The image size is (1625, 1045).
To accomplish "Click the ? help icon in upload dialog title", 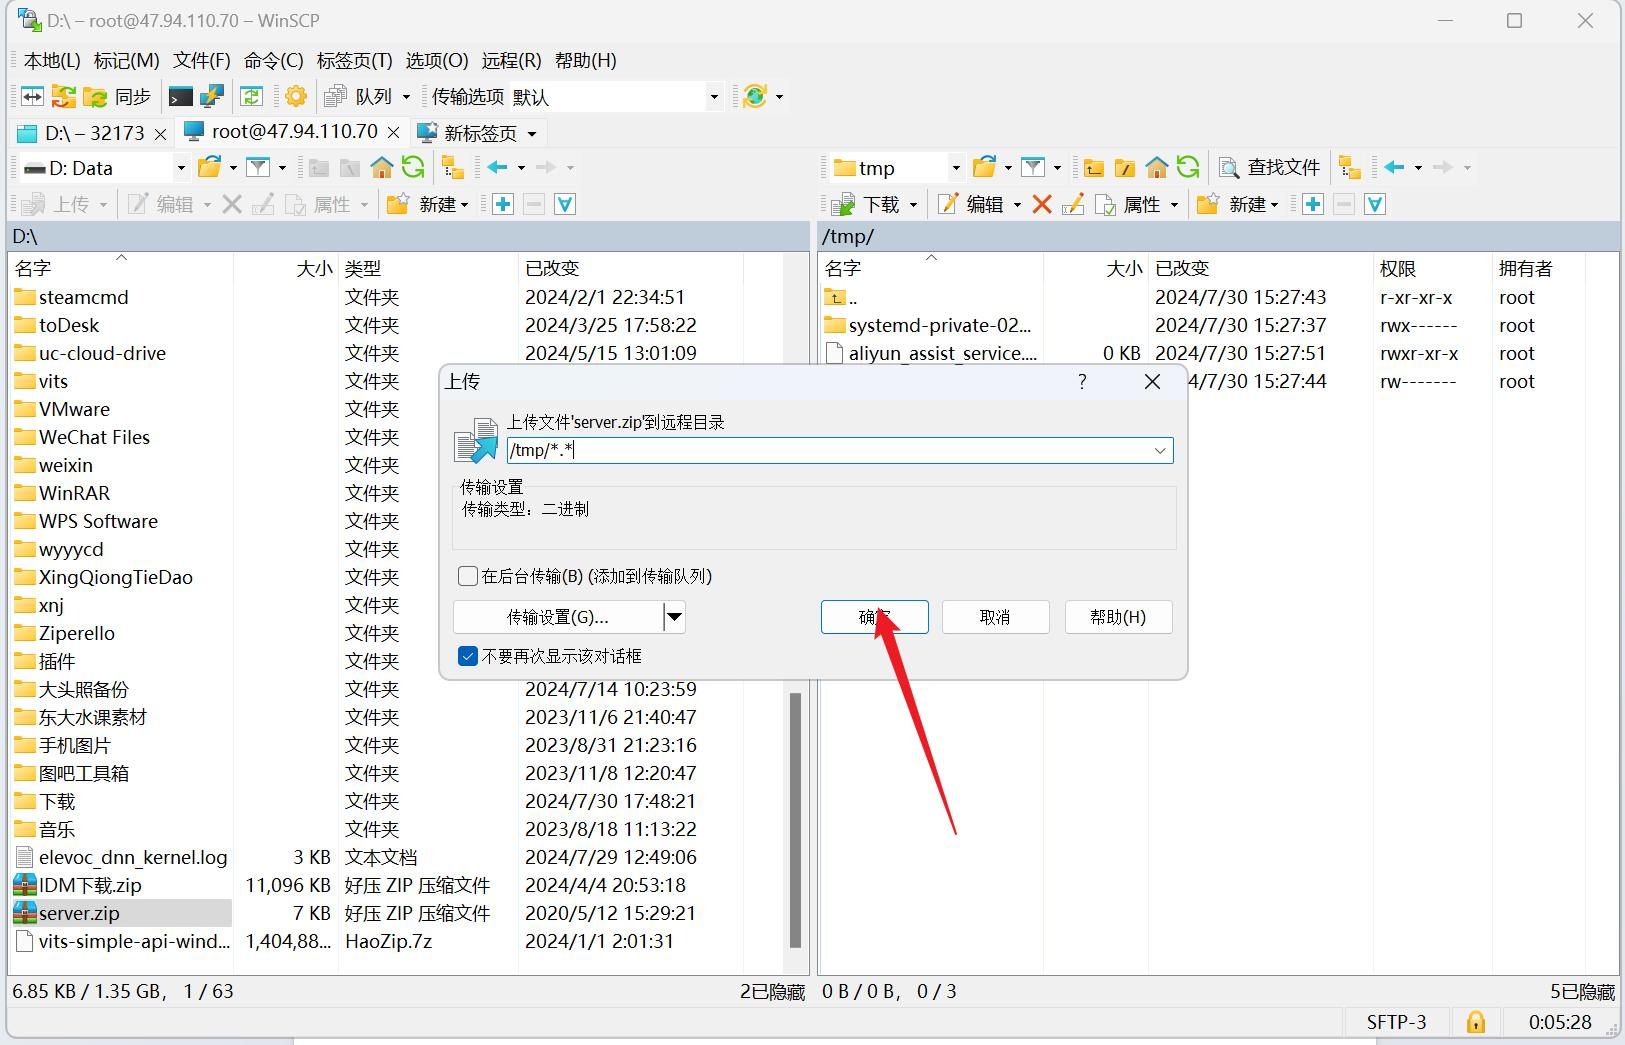I will pos(1082,382).
